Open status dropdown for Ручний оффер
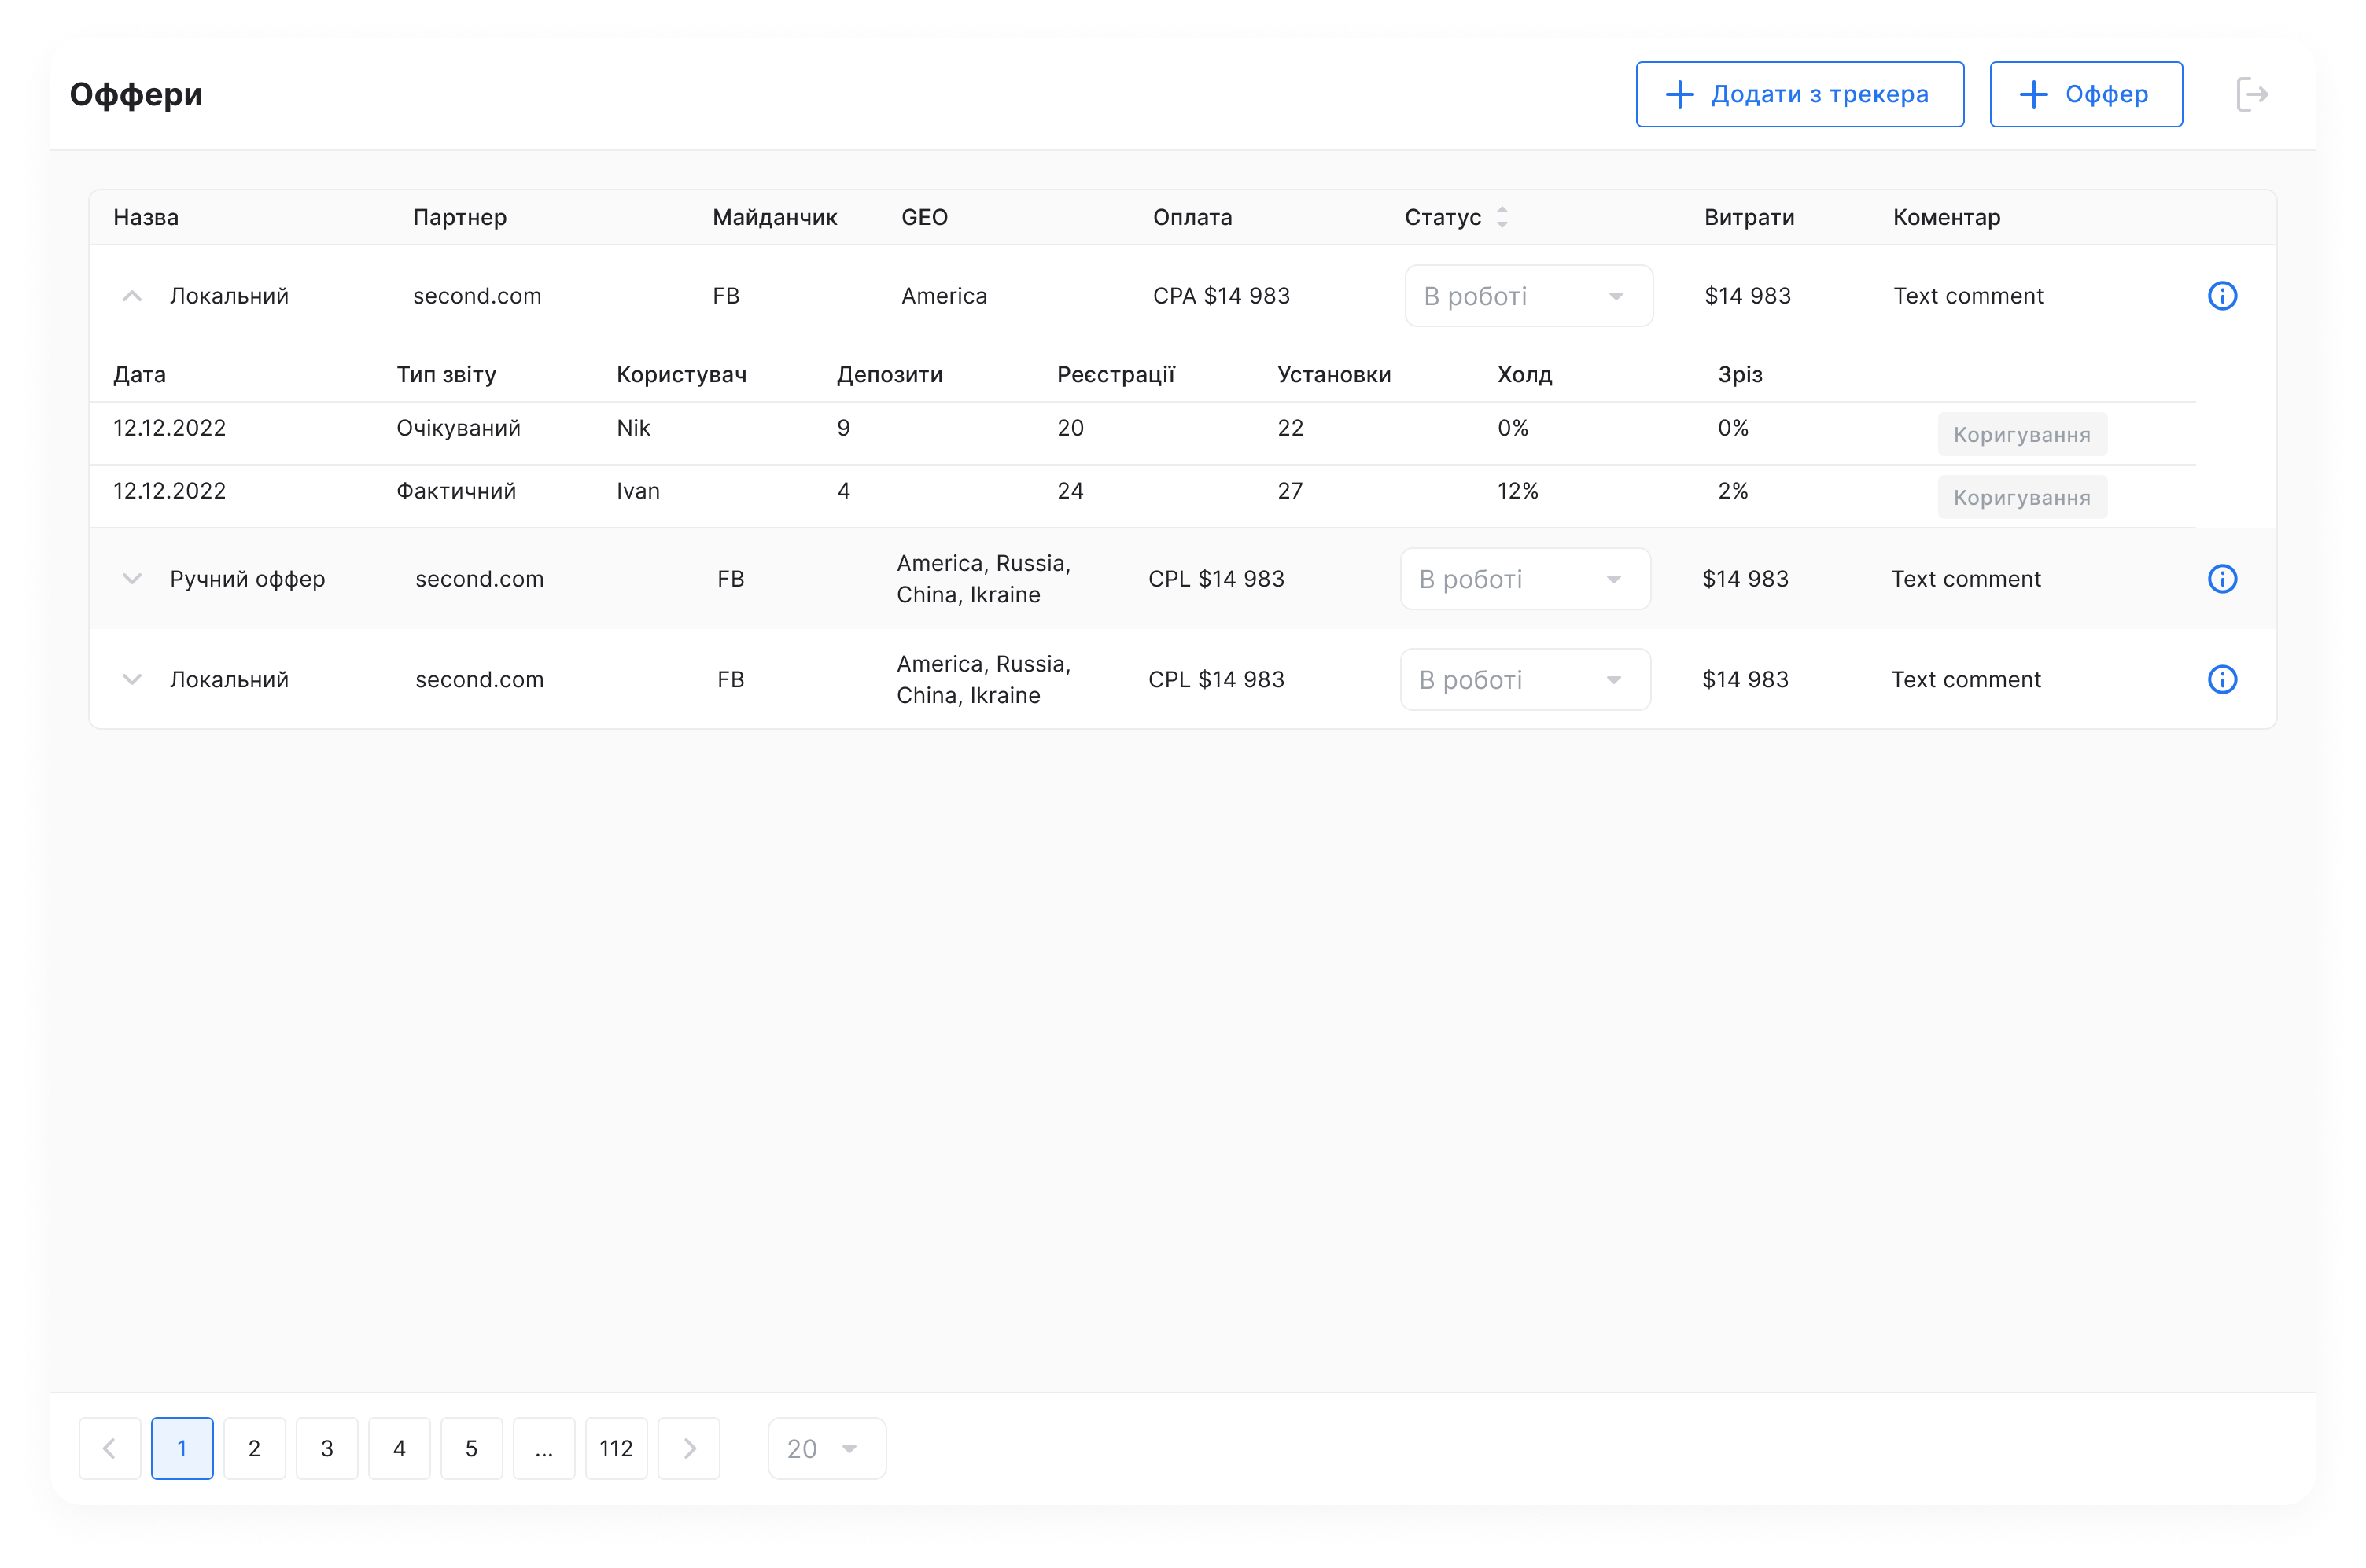This screenshot has height=1568, width=2366. [1525, 579]
